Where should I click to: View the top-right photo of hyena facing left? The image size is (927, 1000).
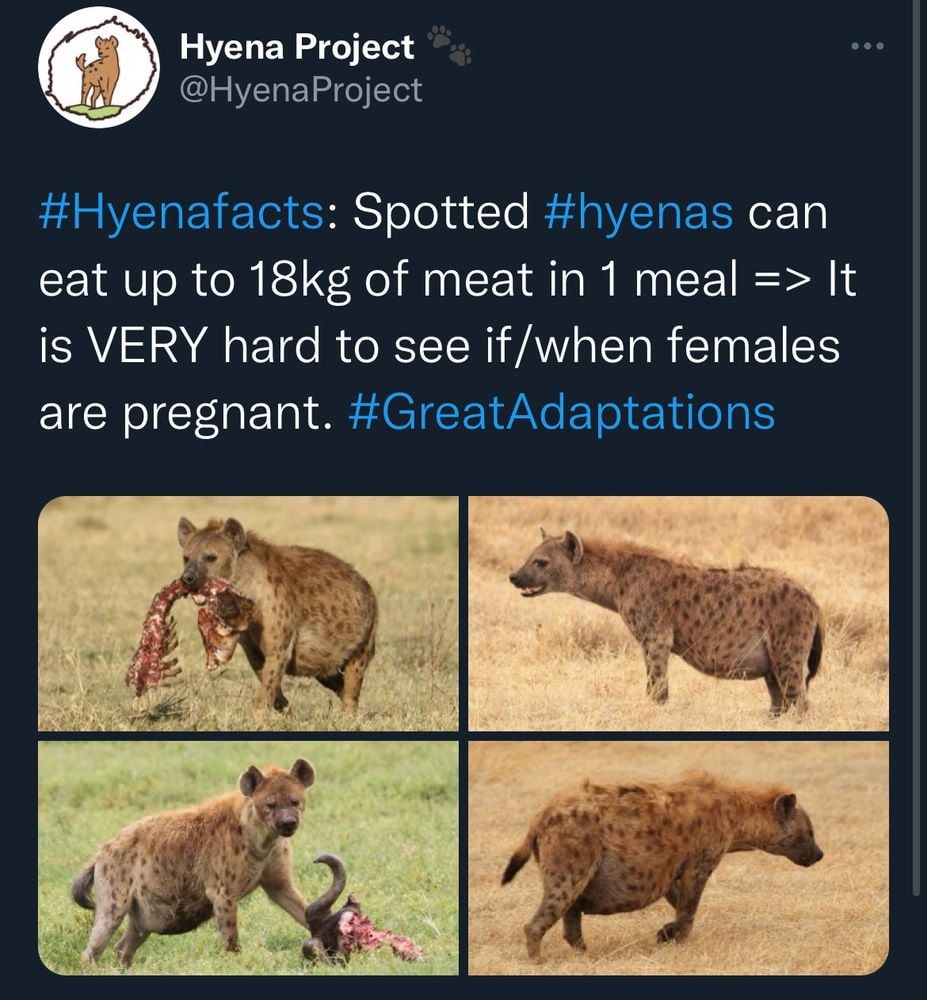point(678,613)
